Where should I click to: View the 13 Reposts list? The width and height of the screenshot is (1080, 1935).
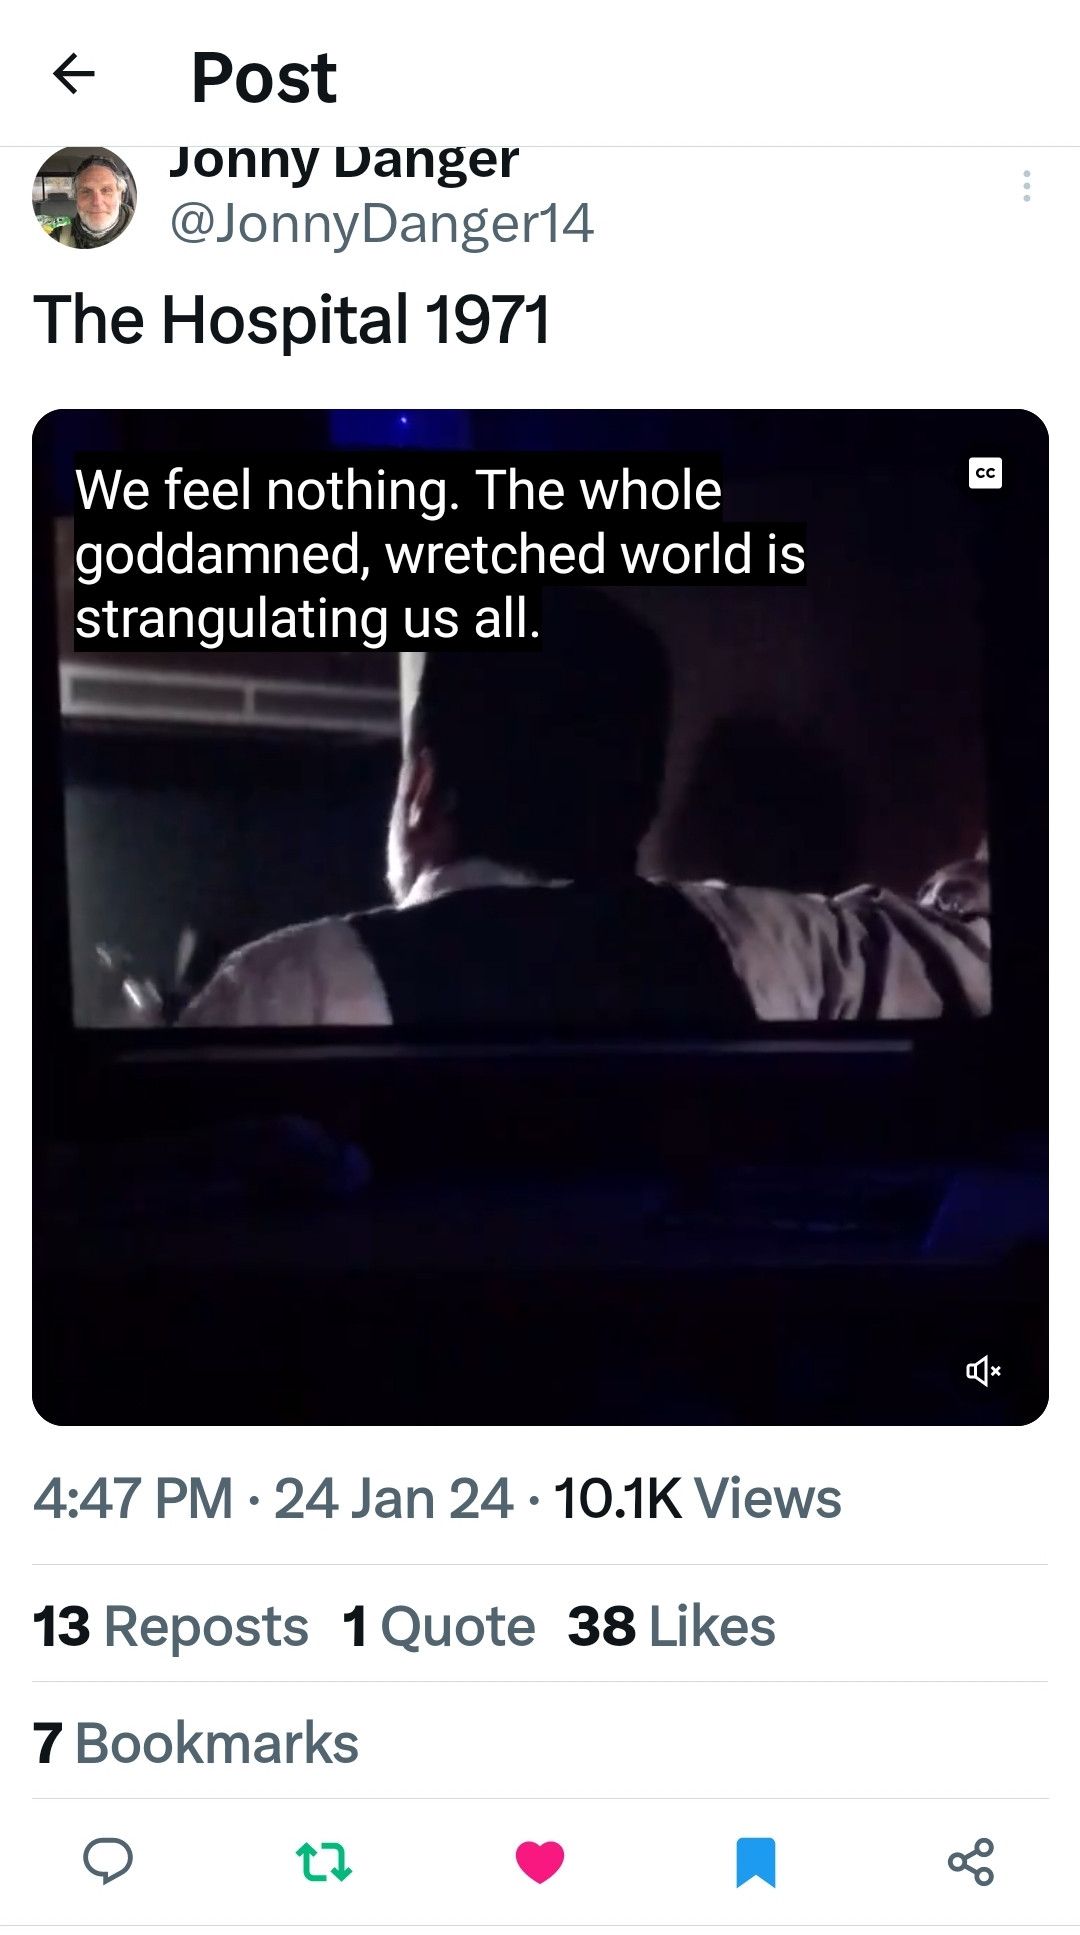(171, 1626)
